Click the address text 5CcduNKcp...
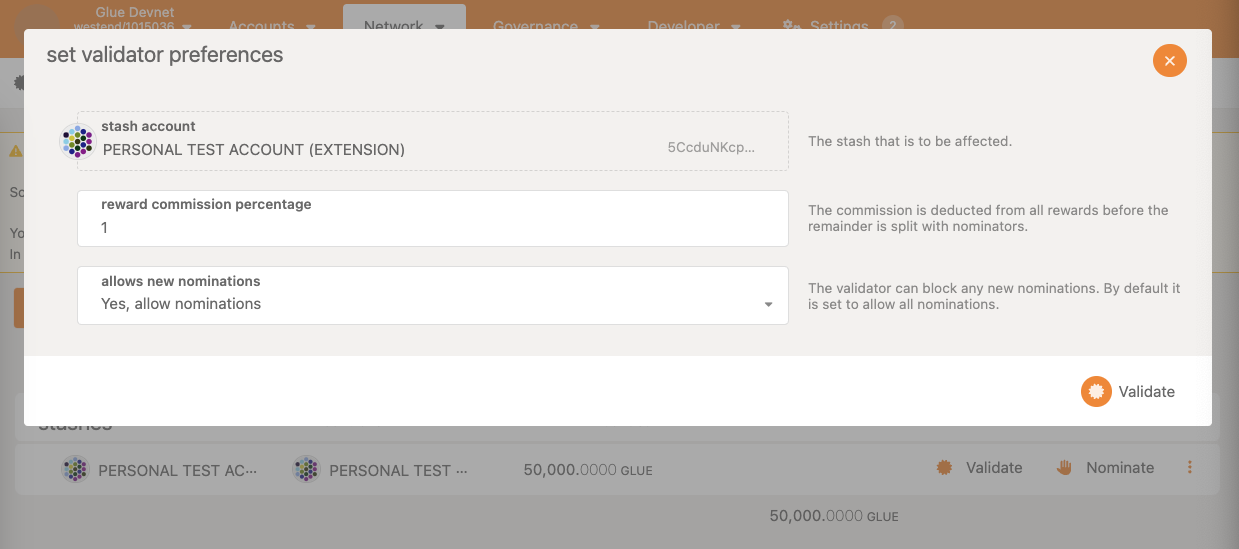Viewport: 1239px width, 549px height. [711, 148]
